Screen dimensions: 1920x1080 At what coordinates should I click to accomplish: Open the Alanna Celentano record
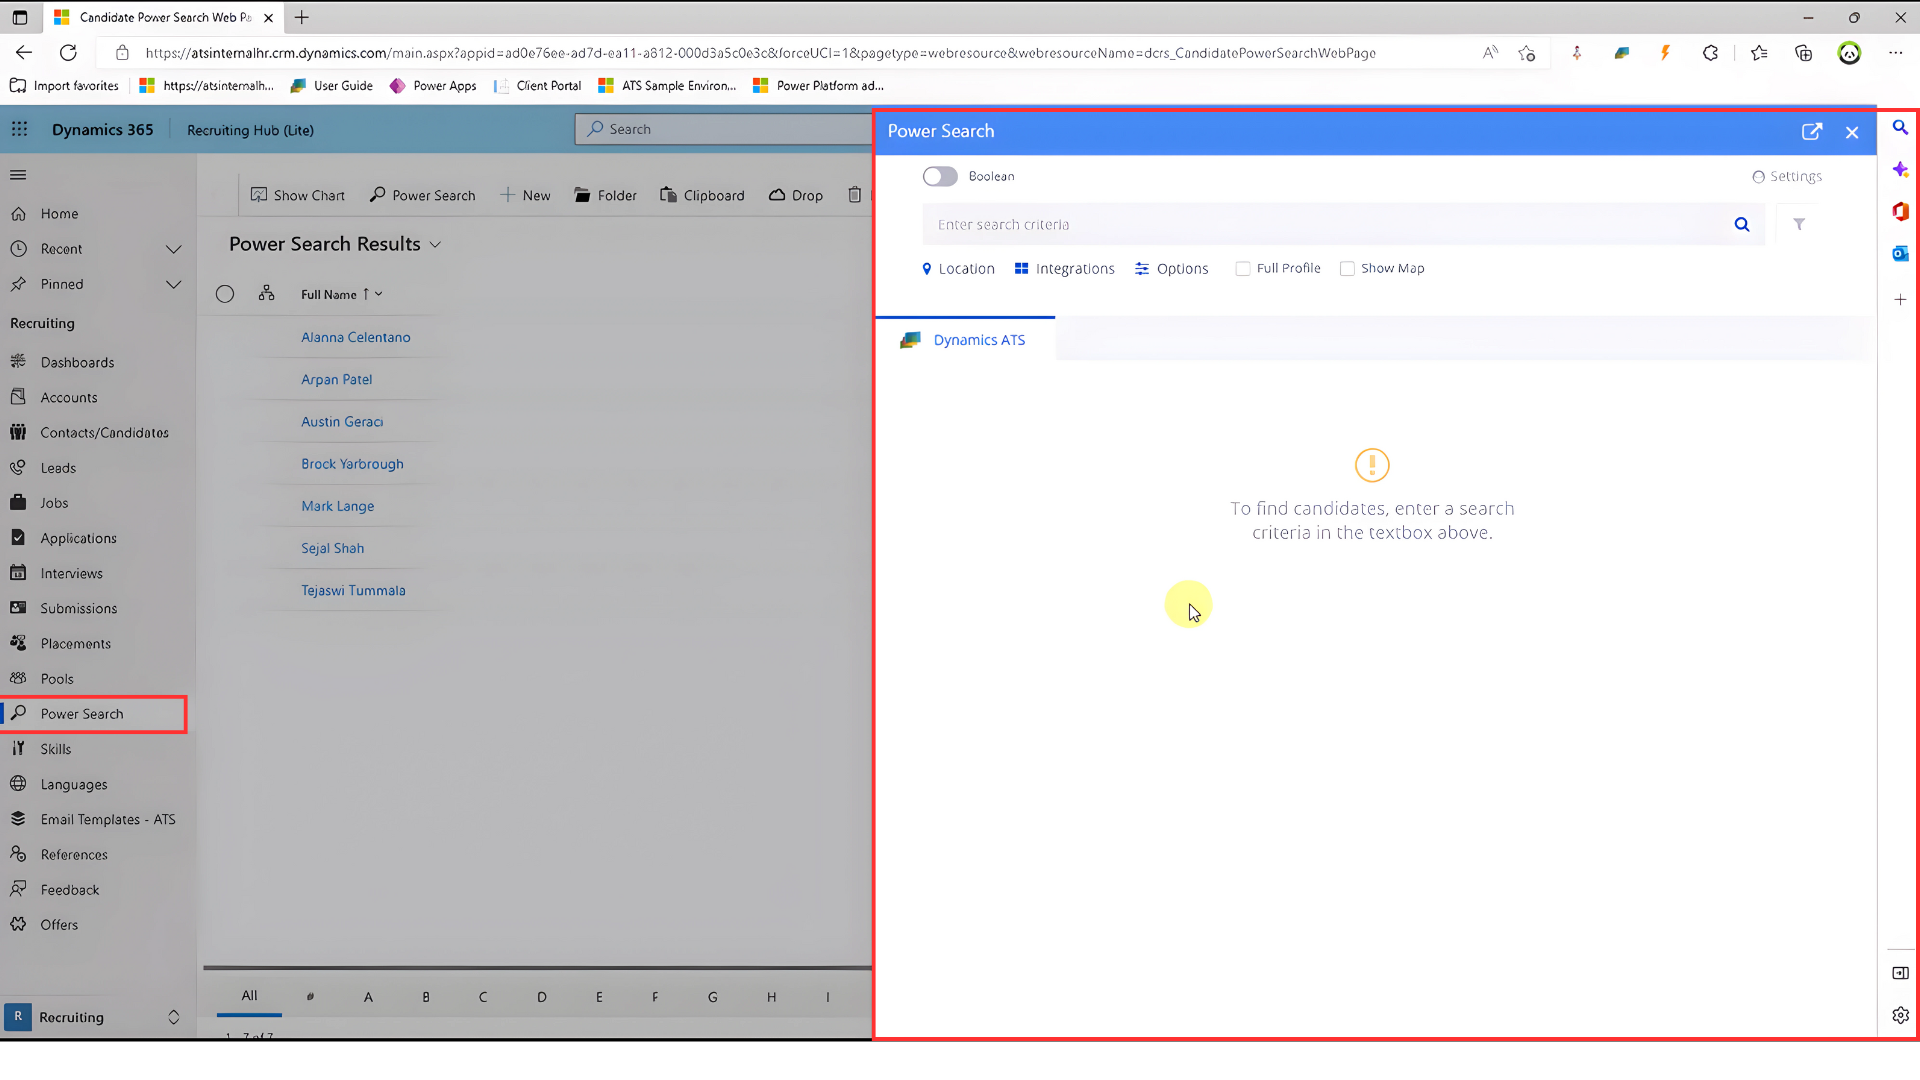click(356, 337)
